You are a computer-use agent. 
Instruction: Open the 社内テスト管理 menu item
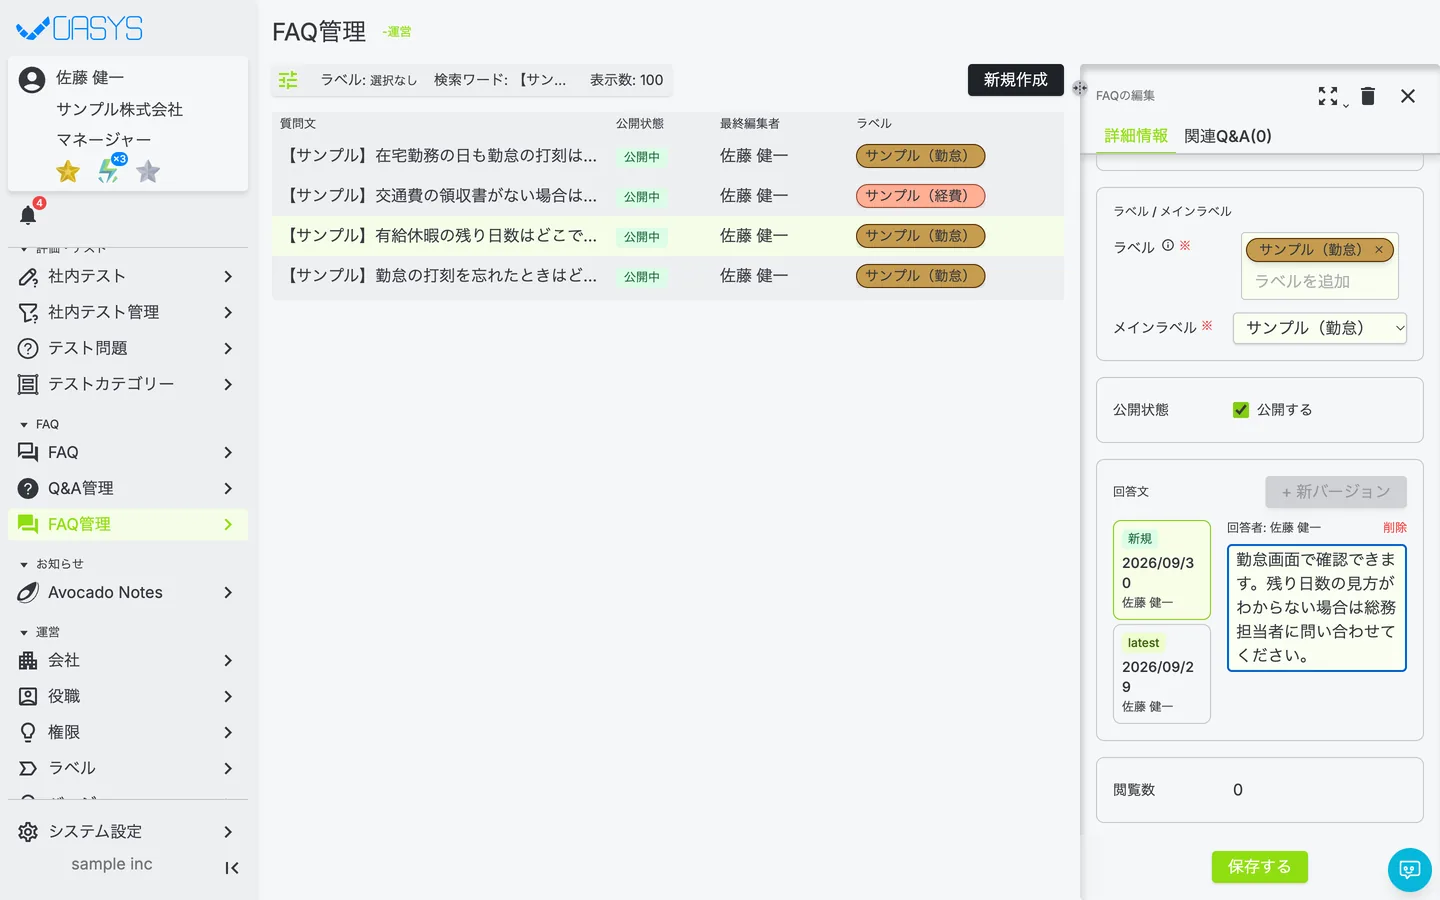click(x=128, y=312)
